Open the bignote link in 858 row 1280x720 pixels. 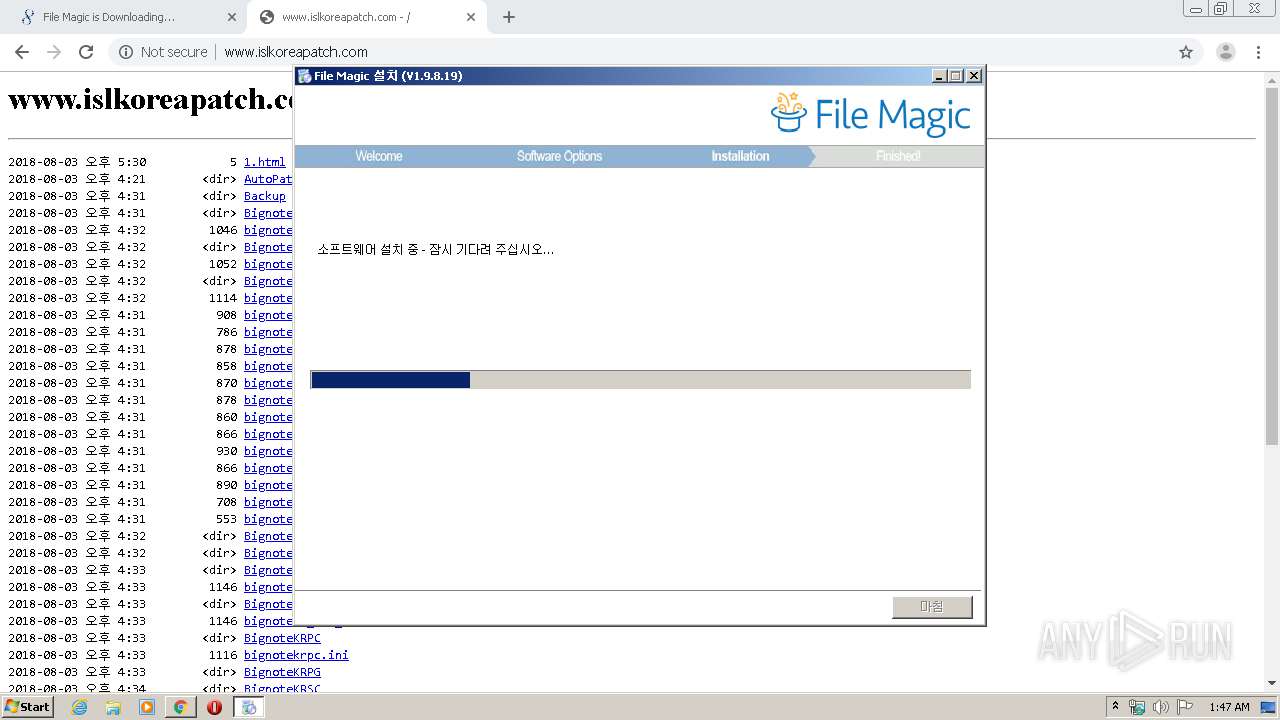click(268, 366)
